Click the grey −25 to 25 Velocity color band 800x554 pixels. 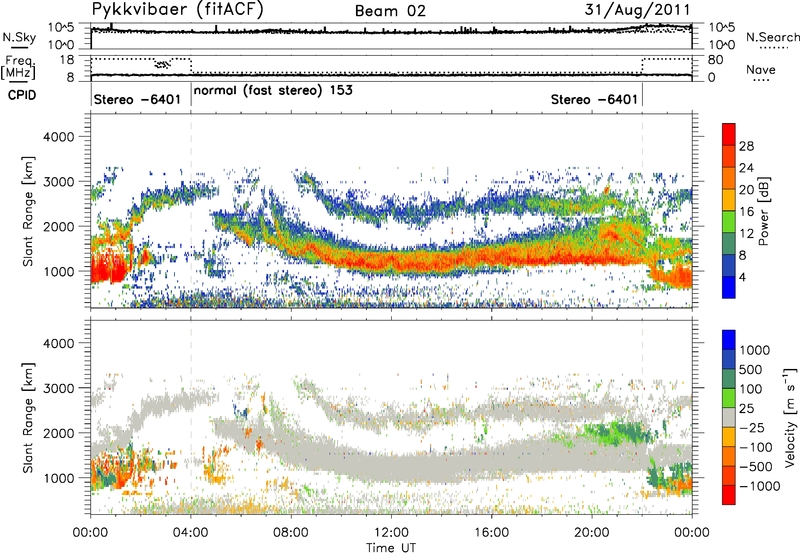(729, 417)
